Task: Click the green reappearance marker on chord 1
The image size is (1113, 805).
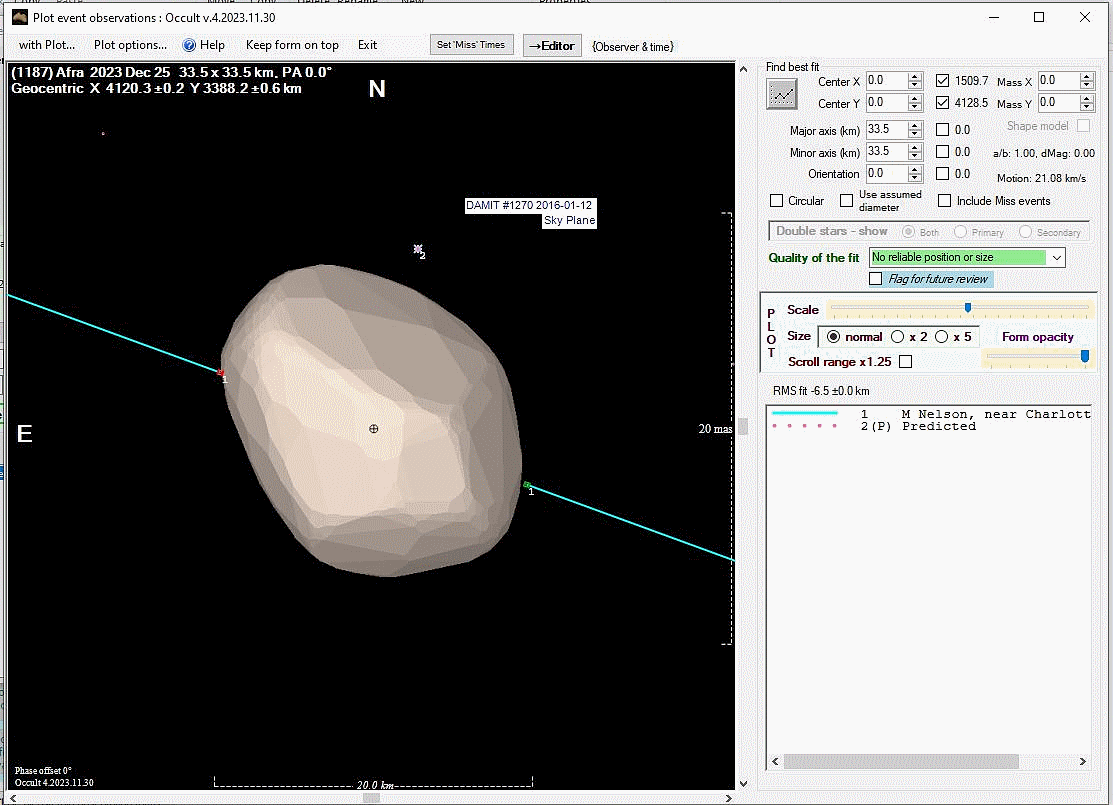Action: pos(527,485)
